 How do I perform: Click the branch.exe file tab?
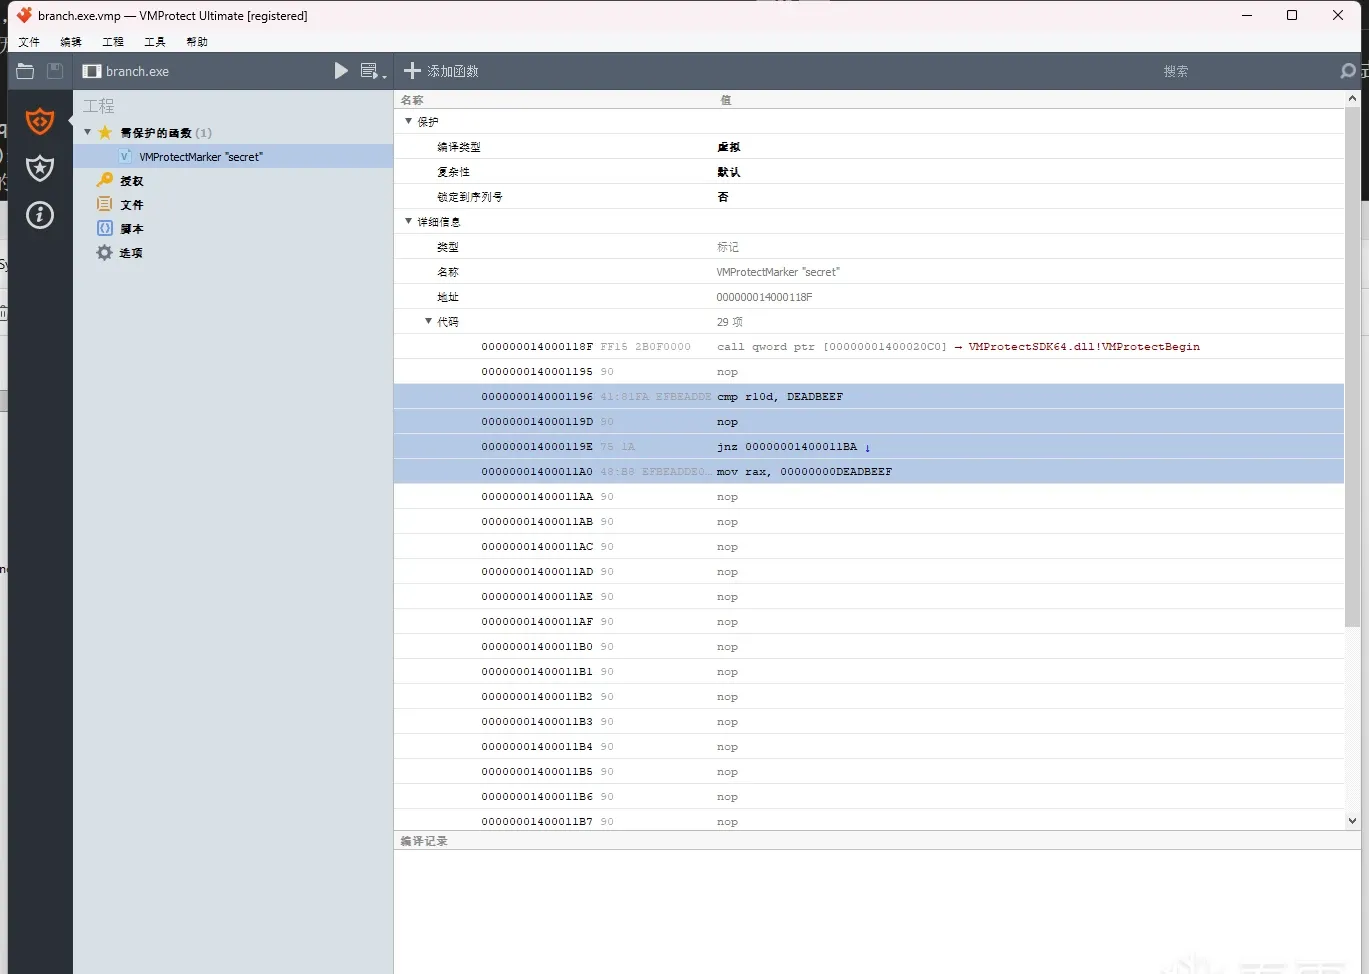pyautogui.click(x=126, y=71)
